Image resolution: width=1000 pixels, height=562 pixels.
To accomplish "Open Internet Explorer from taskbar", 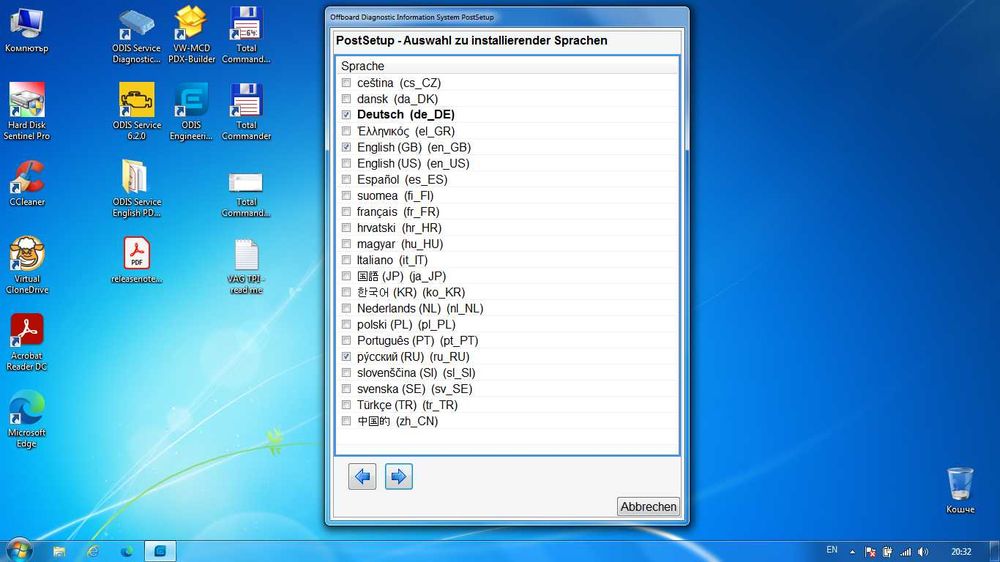I will pos(93,551).
